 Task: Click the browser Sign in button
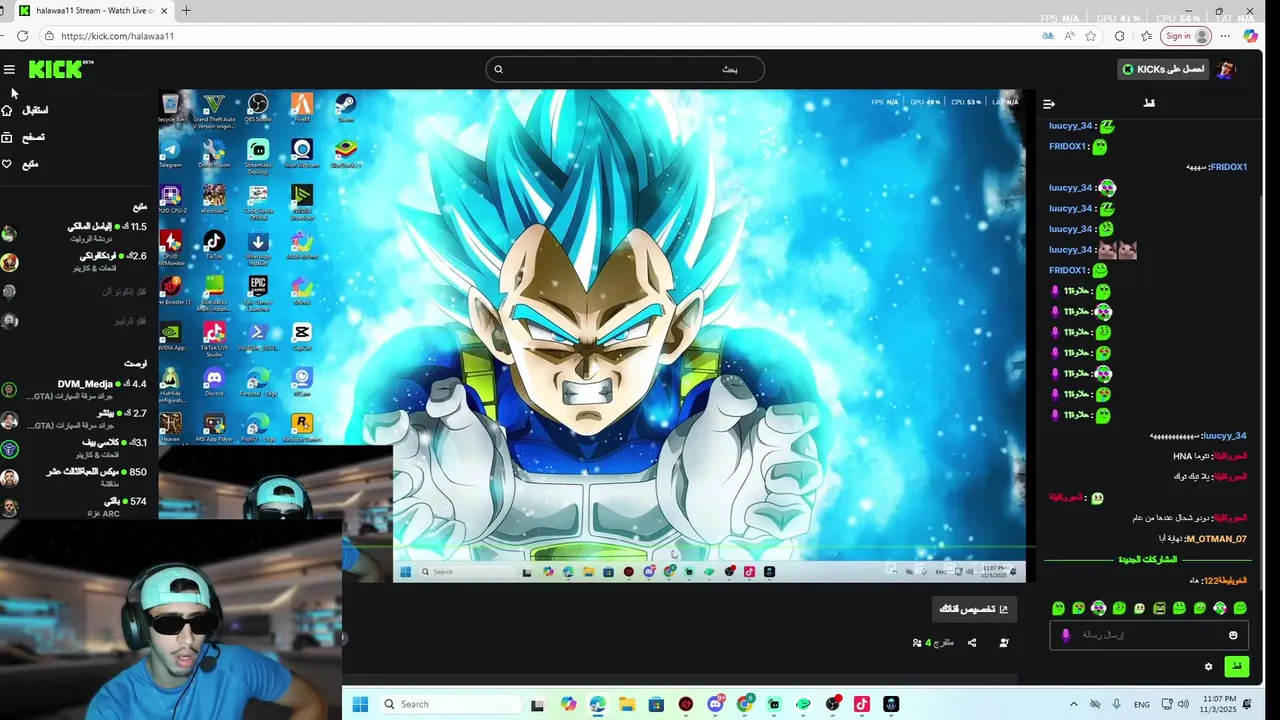[x=1188, y=36]
